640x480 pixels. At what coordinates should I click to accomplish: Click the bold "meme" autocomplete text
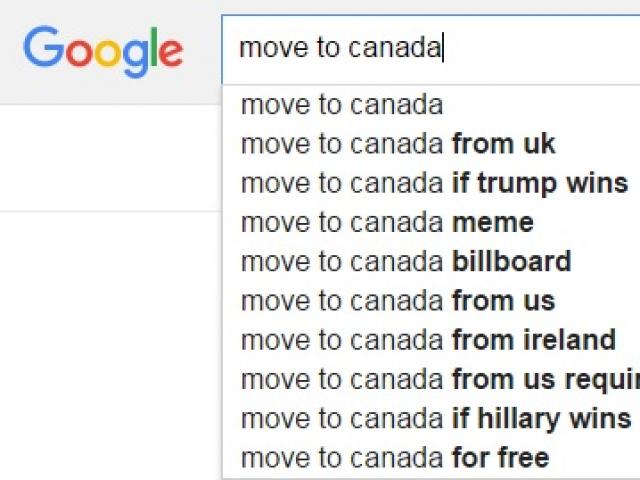coord(493,222)
